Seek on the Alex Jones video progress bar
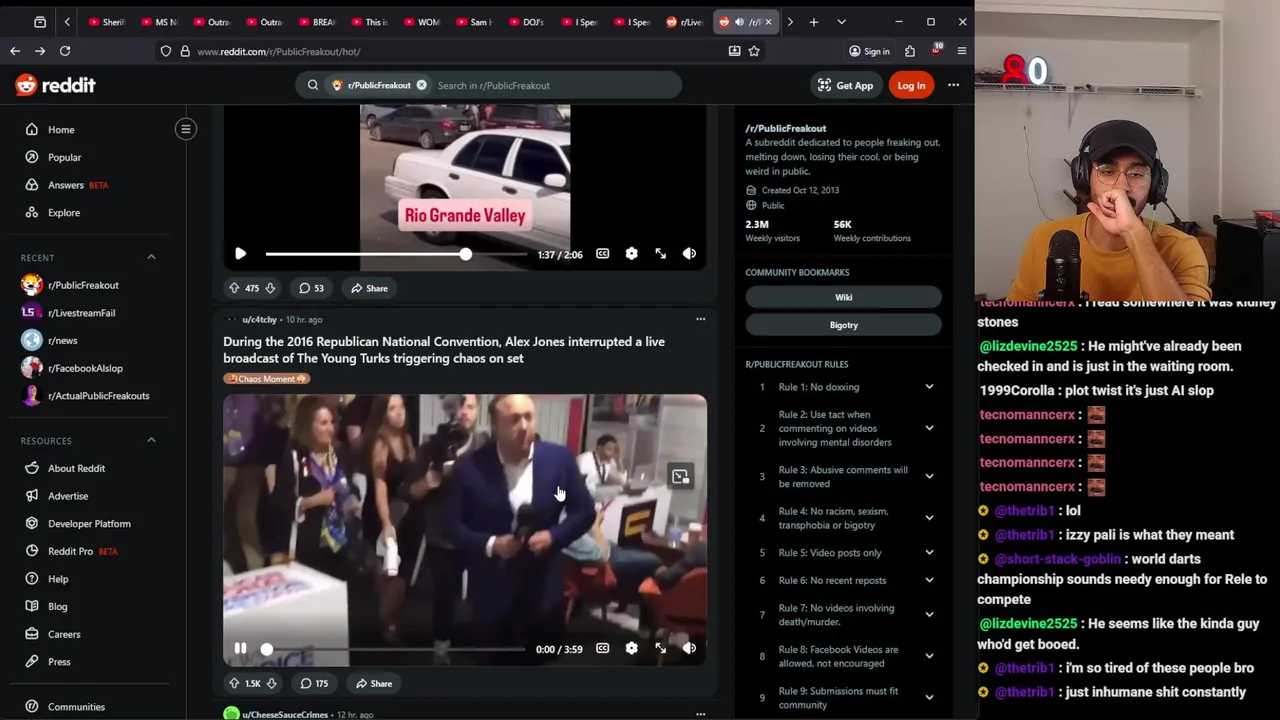Image resolution: width=1280 pixels, height=720 pixels. coord(396,648)
